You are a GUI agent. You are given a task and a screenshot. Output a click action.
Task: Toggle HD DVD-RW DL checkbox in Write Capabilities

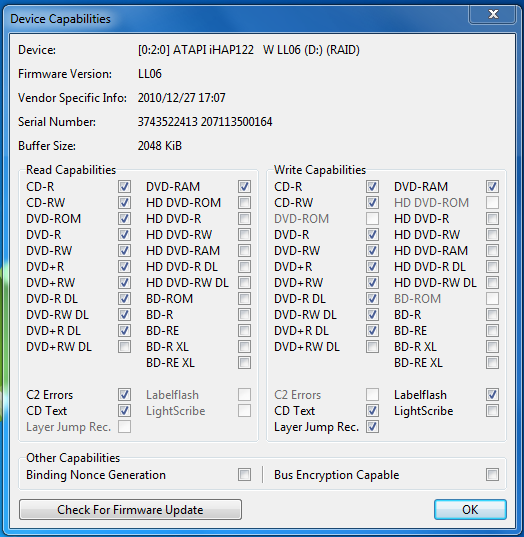pos(492,283)
